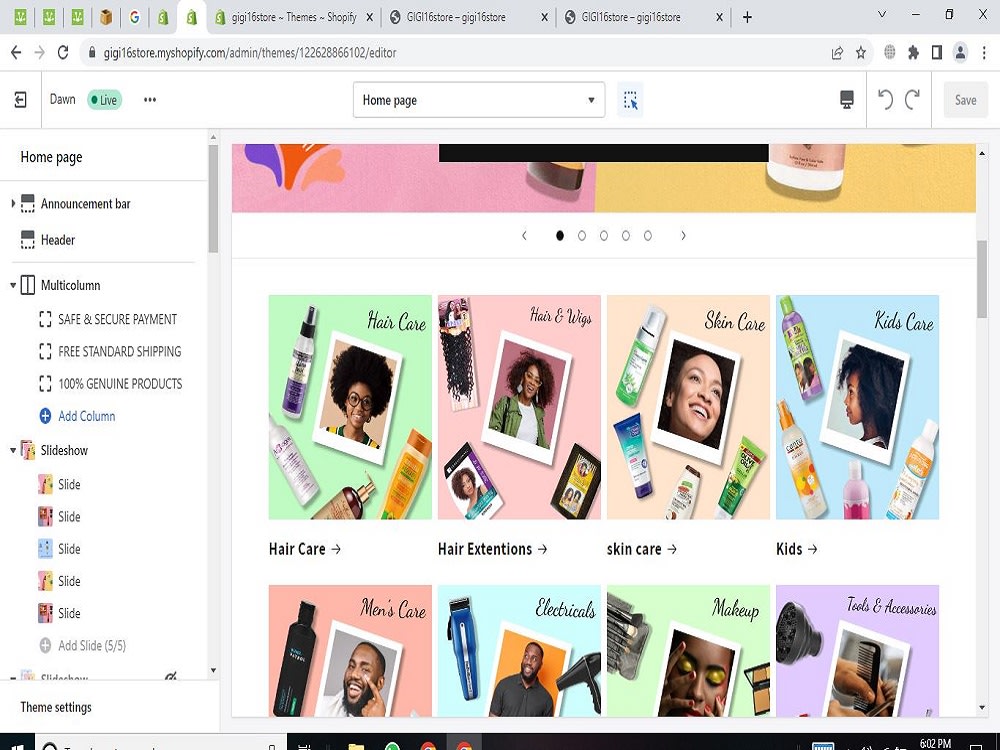Open the Hair & Wigs collection image
The image size is (1000, 750).
[519, 407]
